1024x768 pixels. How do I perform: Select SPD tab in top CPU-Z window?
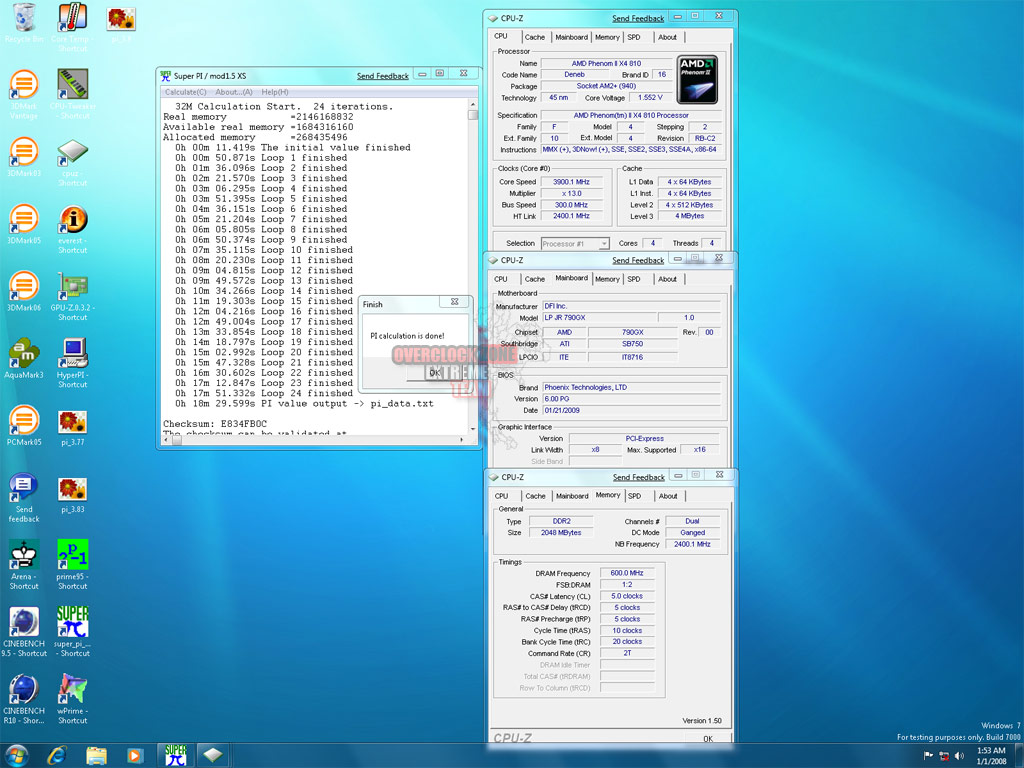click(x=634, y=37)
